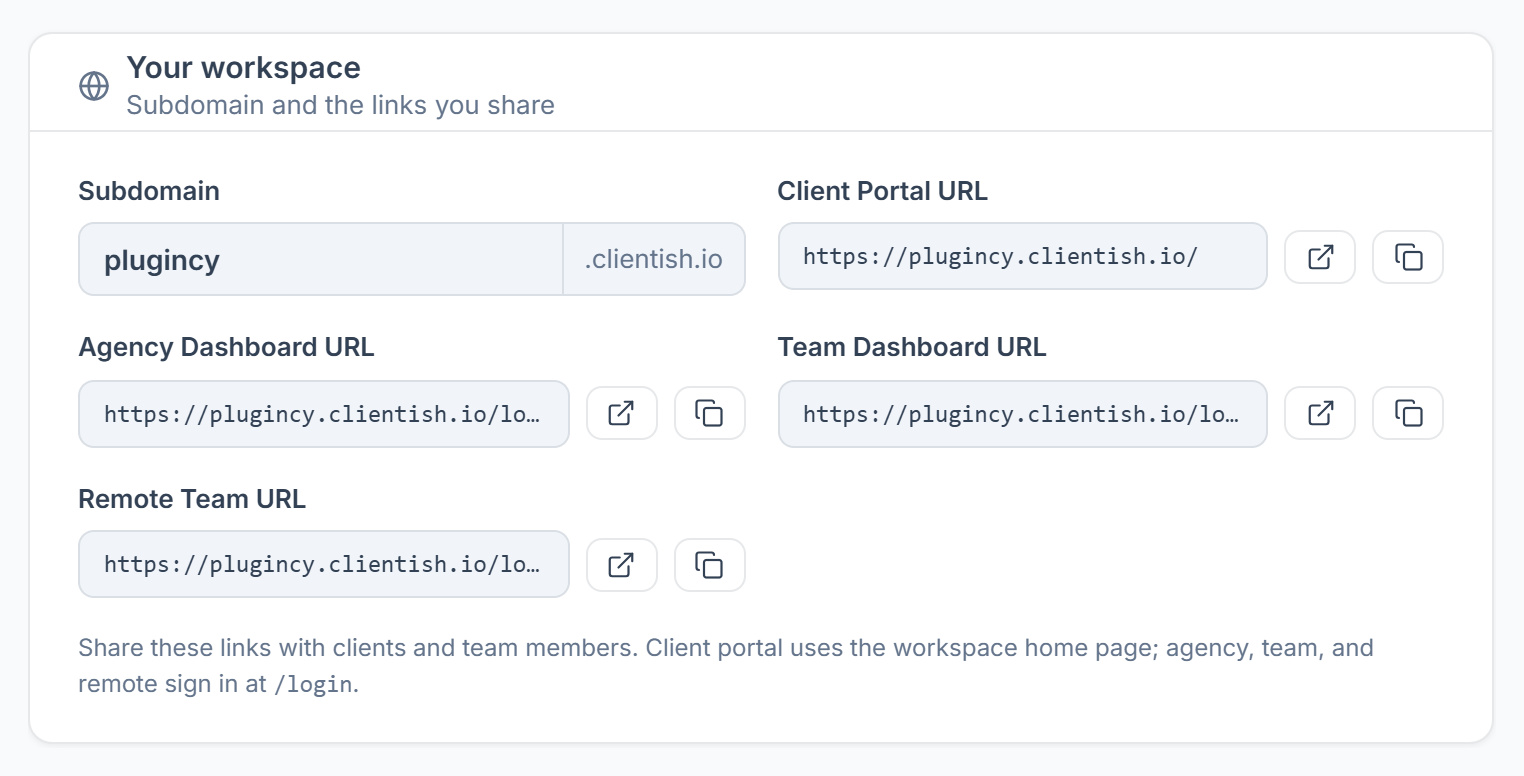Open Agency Dashboard URL externally

click(x=622, y=413)
